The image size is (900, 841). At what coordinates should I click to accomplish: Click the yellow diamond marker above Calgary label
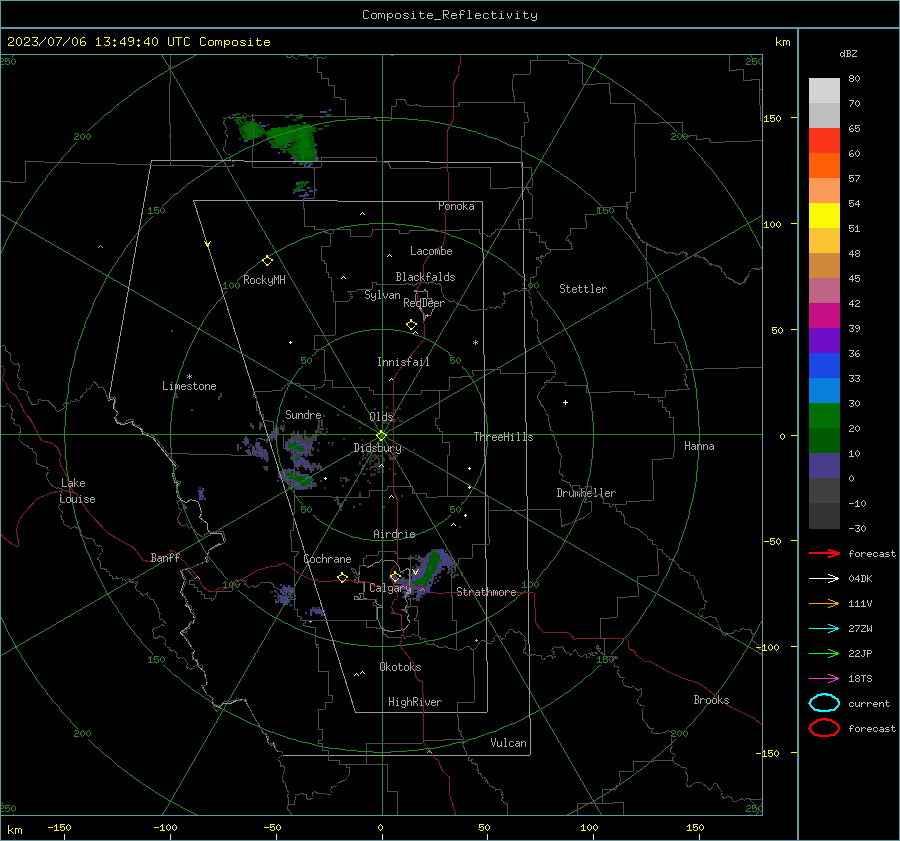(395, 576)
